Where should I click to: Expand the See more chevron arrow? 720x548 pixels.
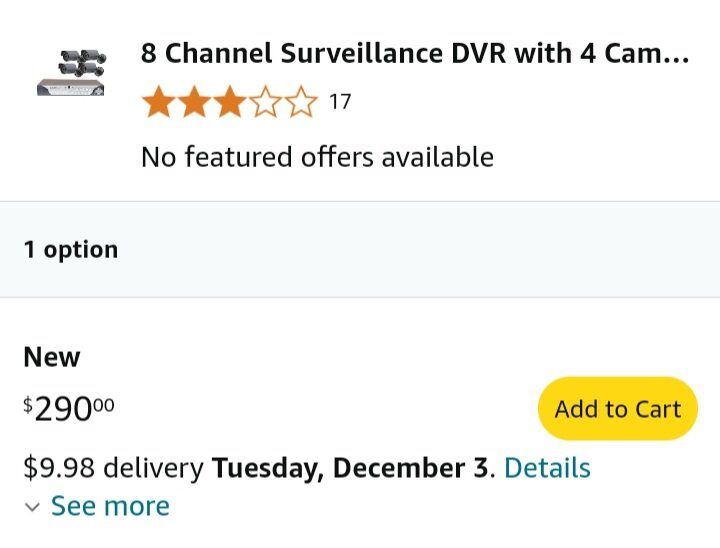pyautogui.click(x=32, y=507)
